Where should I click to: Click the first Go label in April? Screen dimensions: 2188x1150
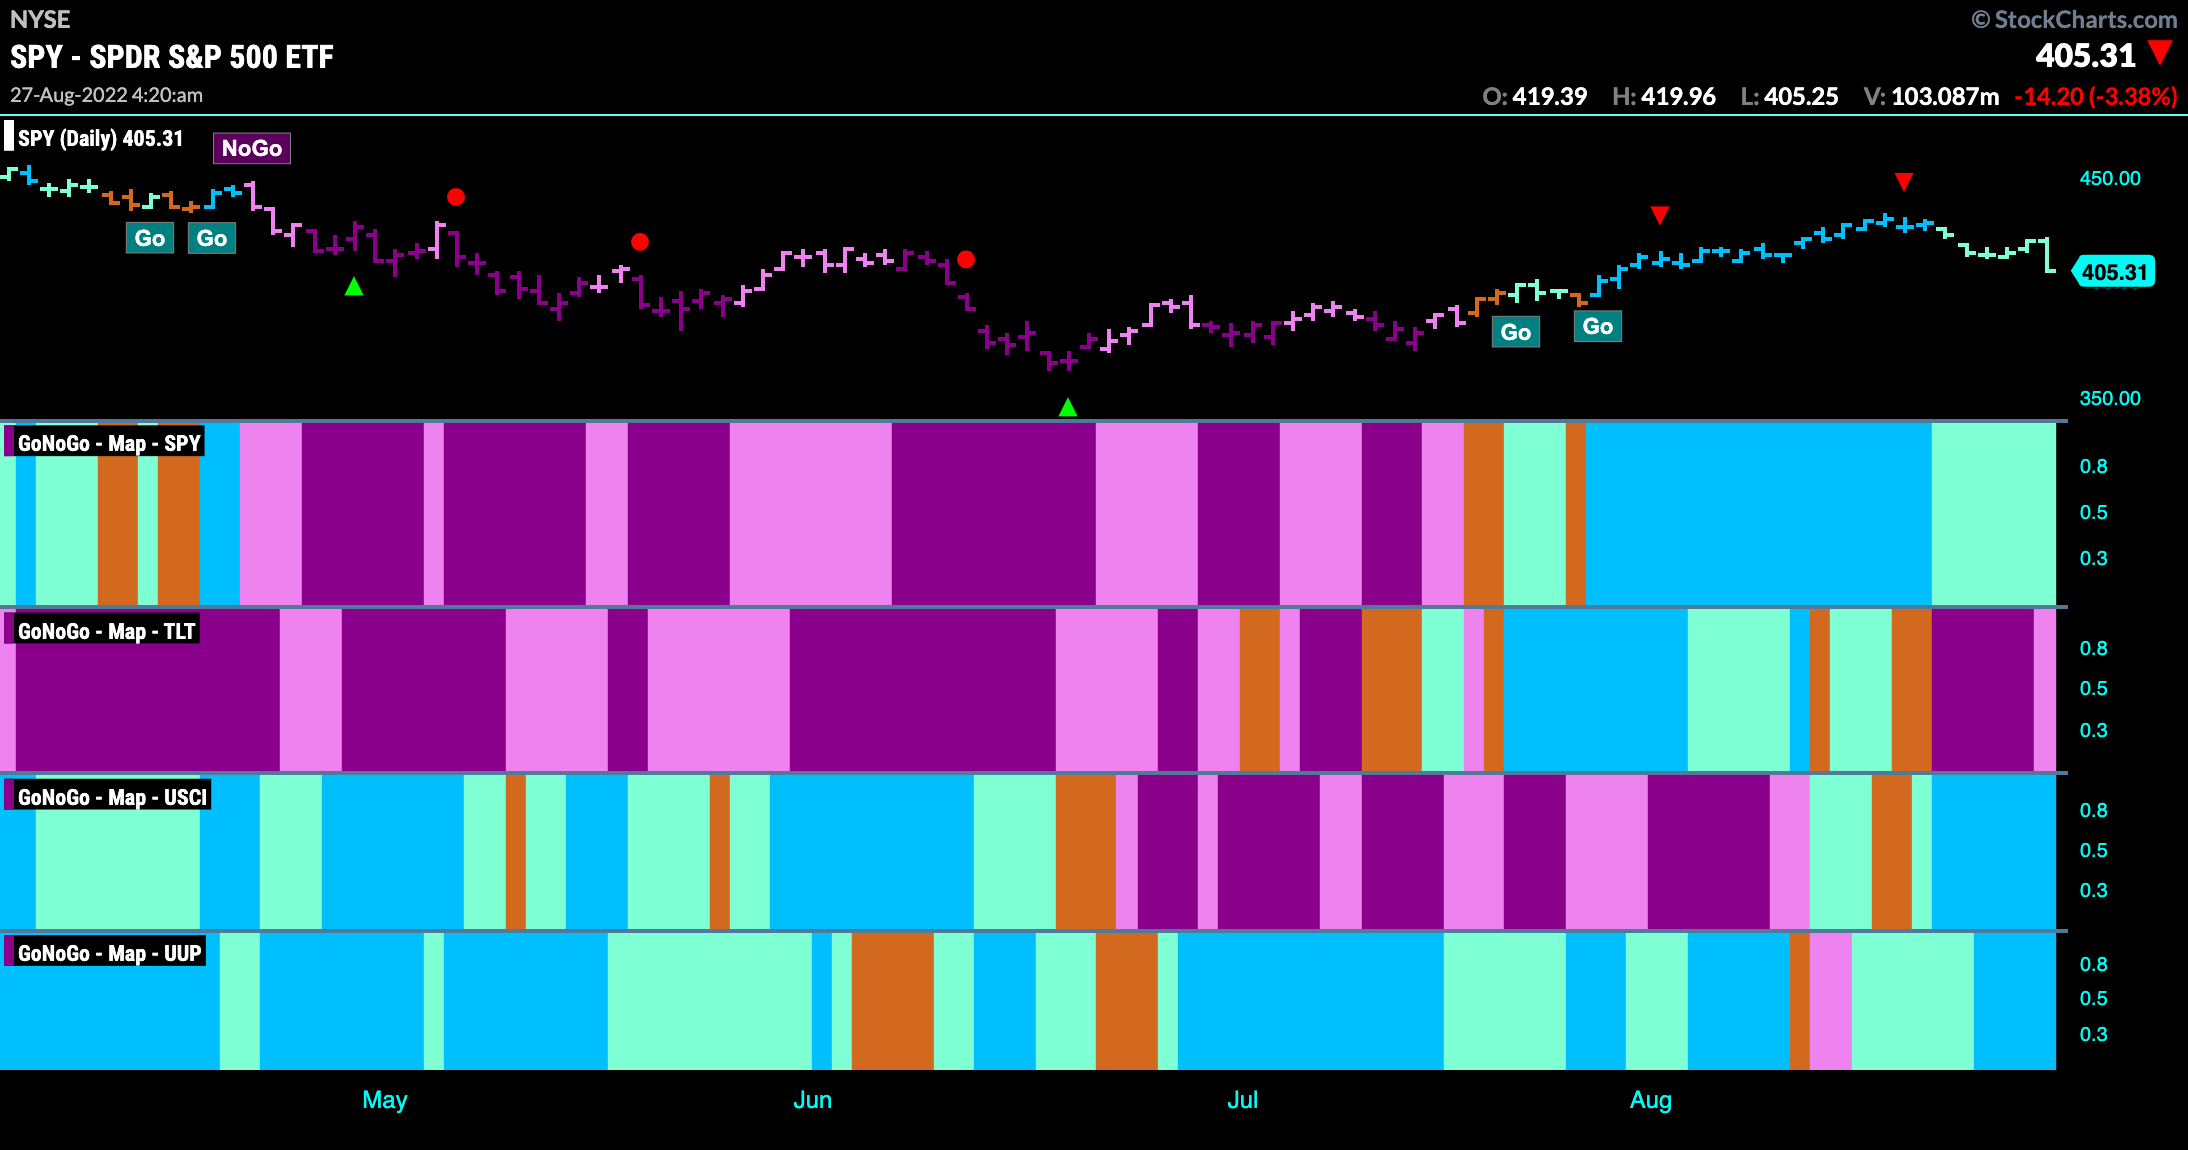coord(150,238)
